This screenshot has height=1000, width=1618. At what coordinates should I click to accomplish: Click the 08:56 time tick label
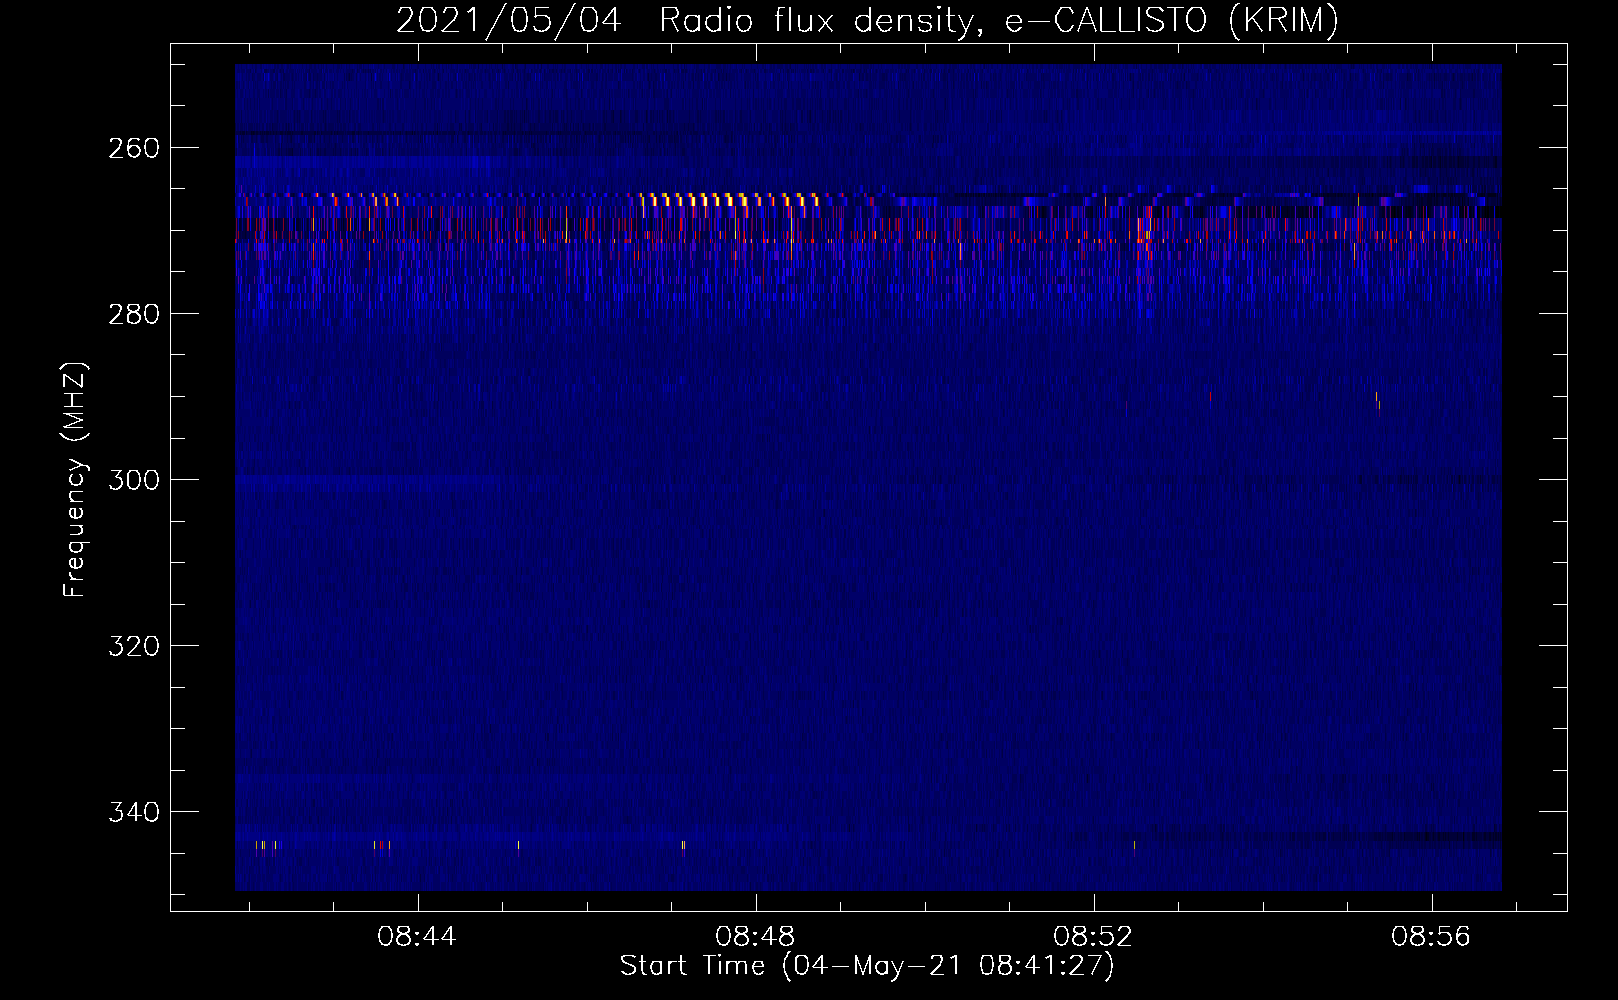(x=1431, y=937)
